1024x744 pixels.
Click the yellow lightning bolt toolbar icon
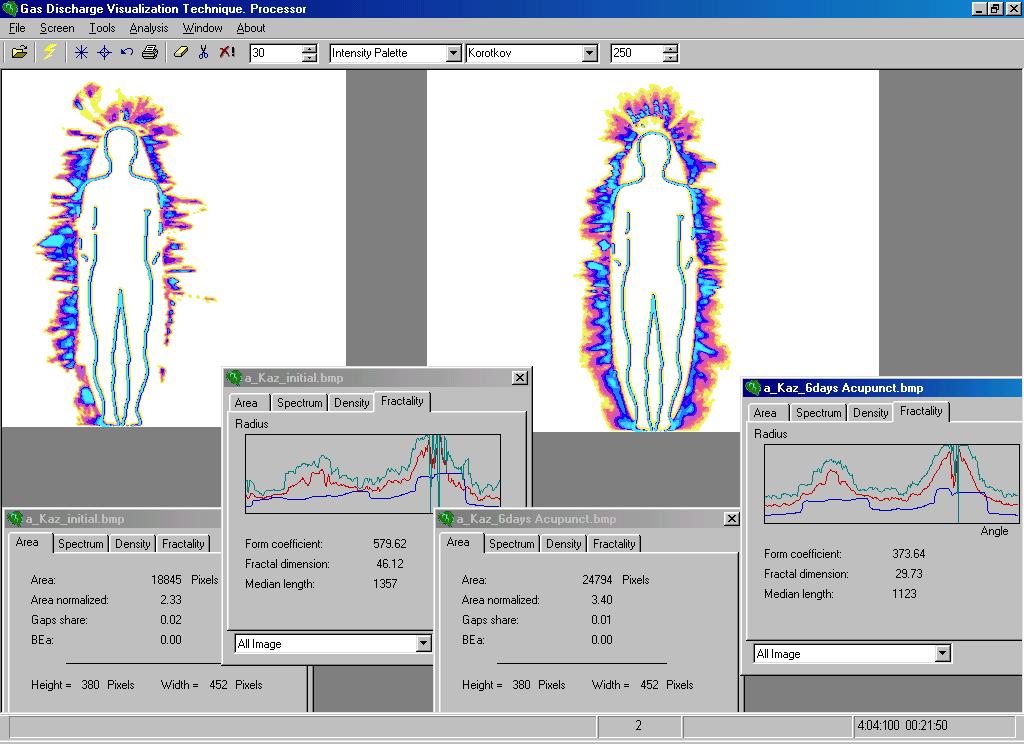pos(50,53)
